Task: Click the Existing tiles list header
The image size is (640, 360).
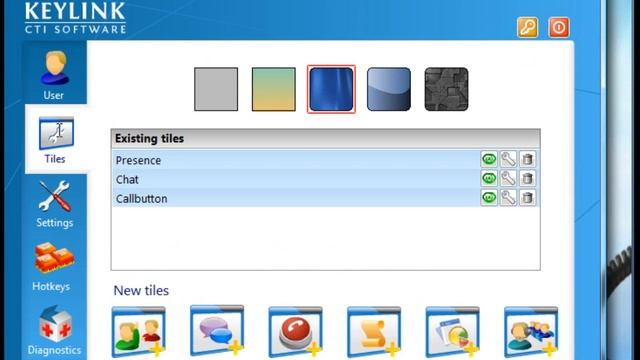Action: 325,139
